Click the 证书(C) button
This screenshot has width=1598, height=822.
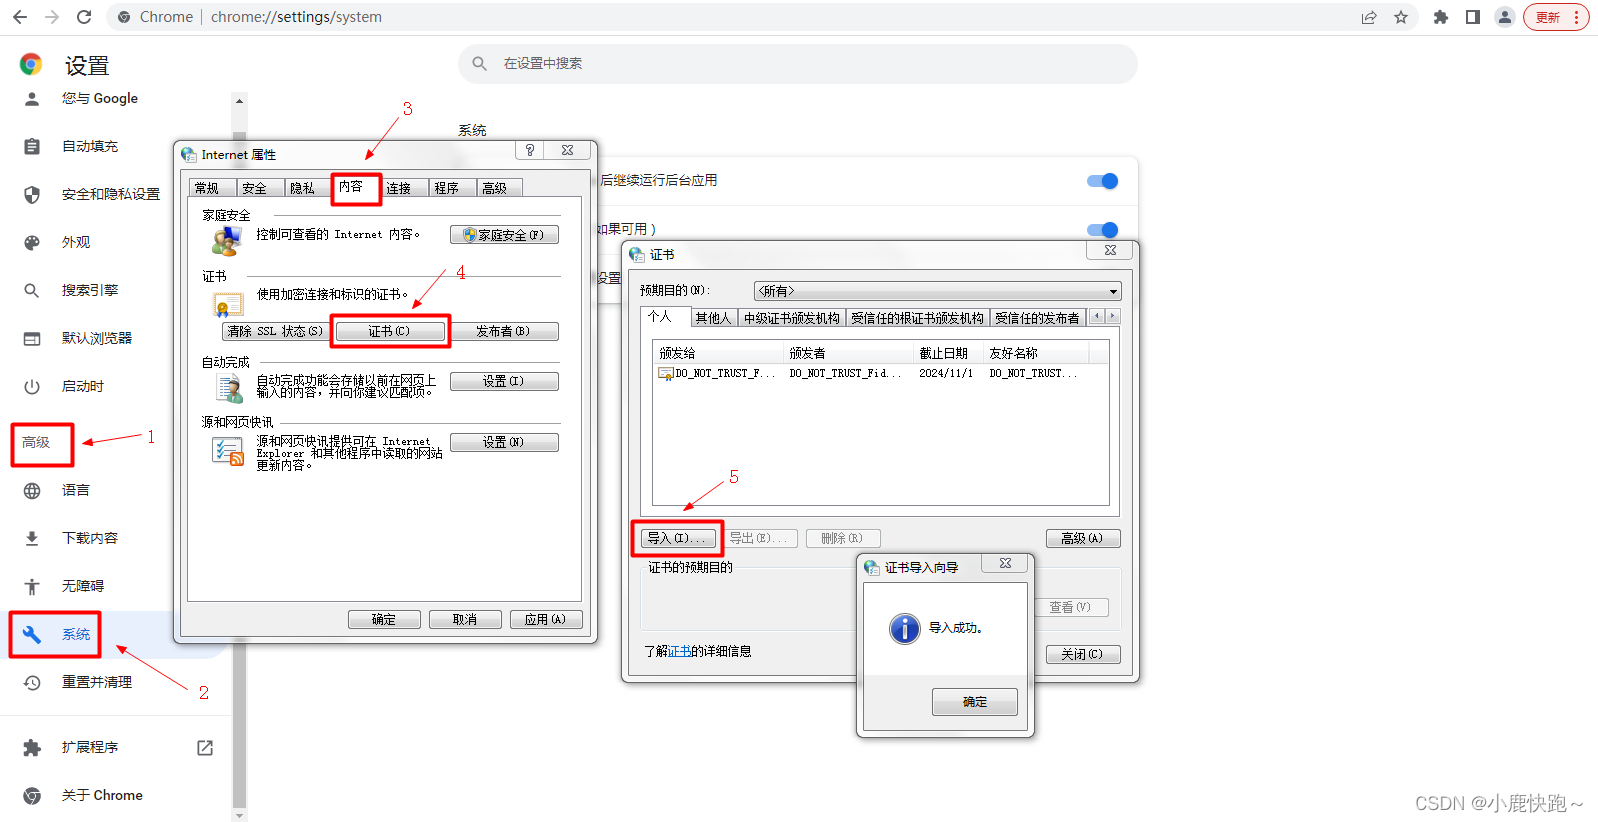click(x=390, y=331)
